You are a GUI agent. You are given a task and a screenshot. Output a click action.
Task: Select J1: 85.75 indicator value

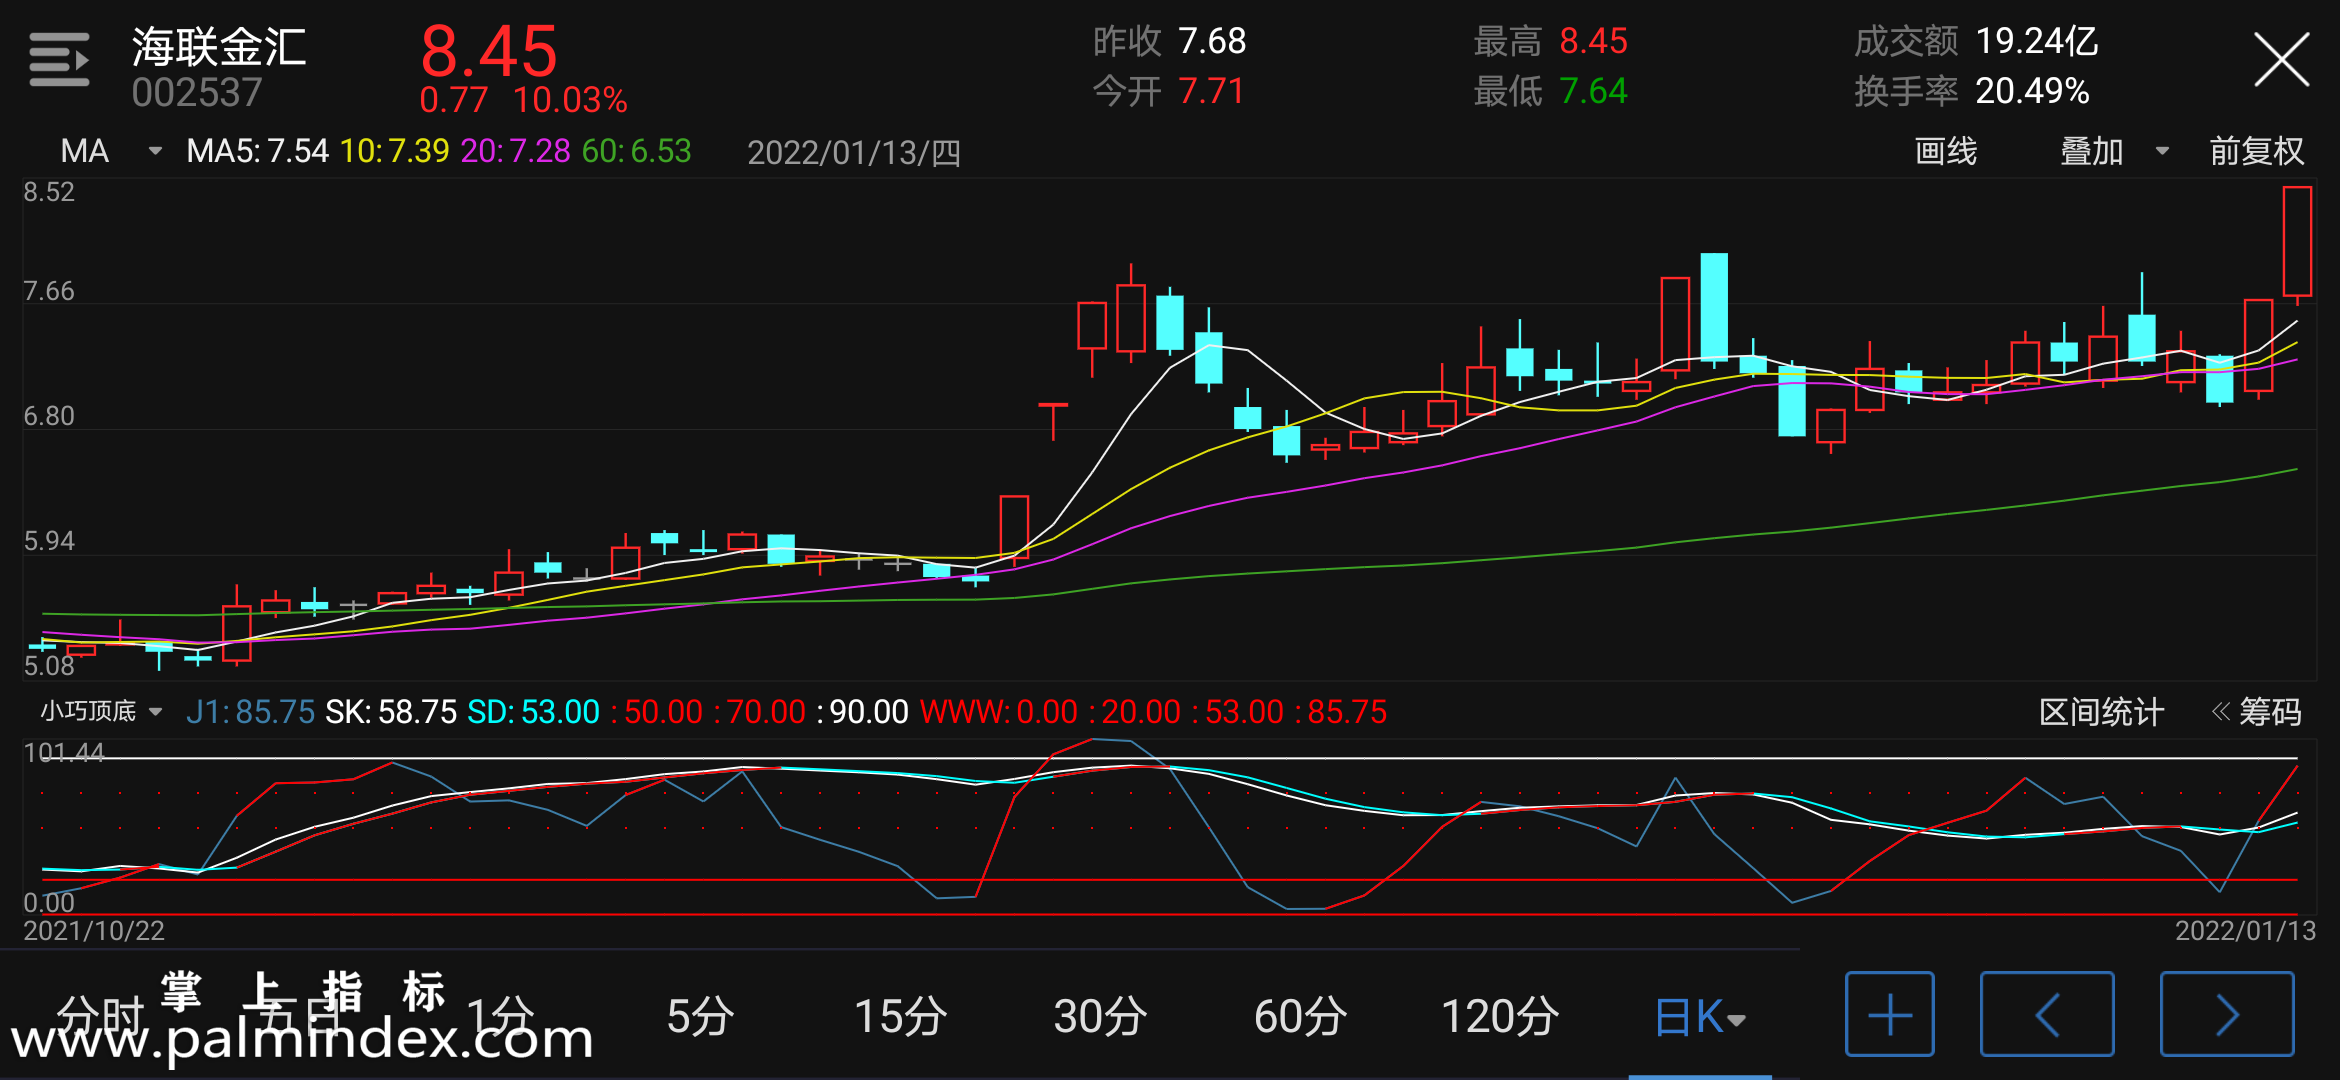[250, 712]
